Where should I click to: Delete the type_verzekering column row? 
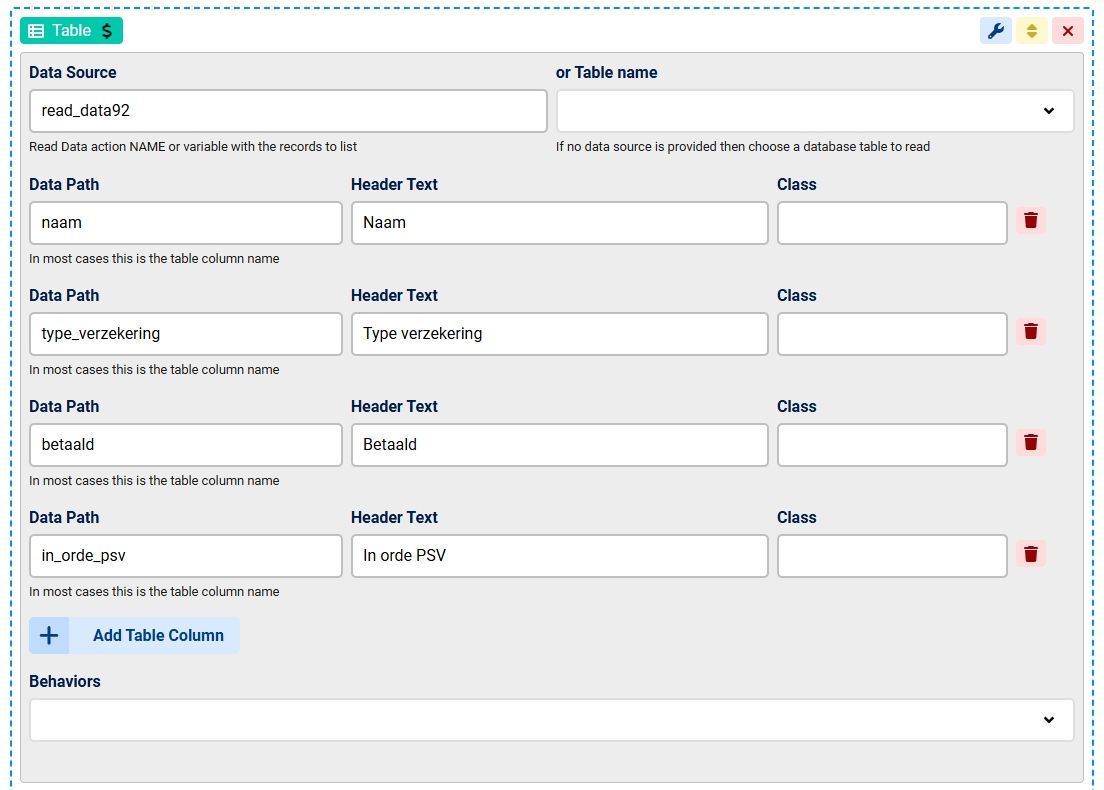(1031, 332)
